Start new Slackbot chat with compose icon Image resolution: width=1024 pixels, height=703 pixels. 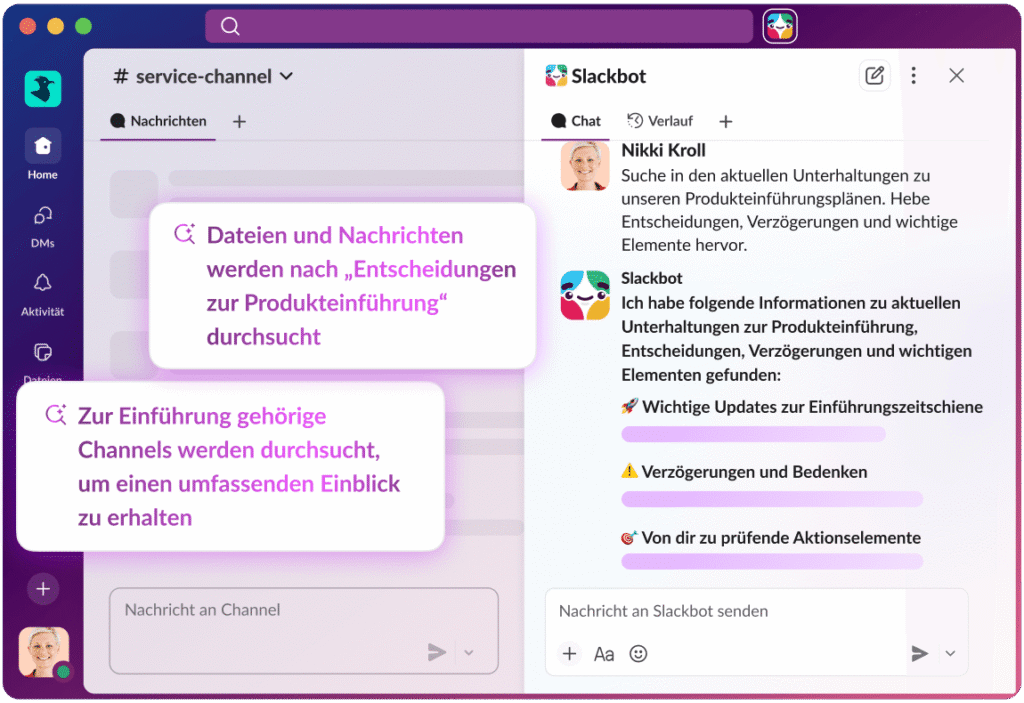coord(874,76)
